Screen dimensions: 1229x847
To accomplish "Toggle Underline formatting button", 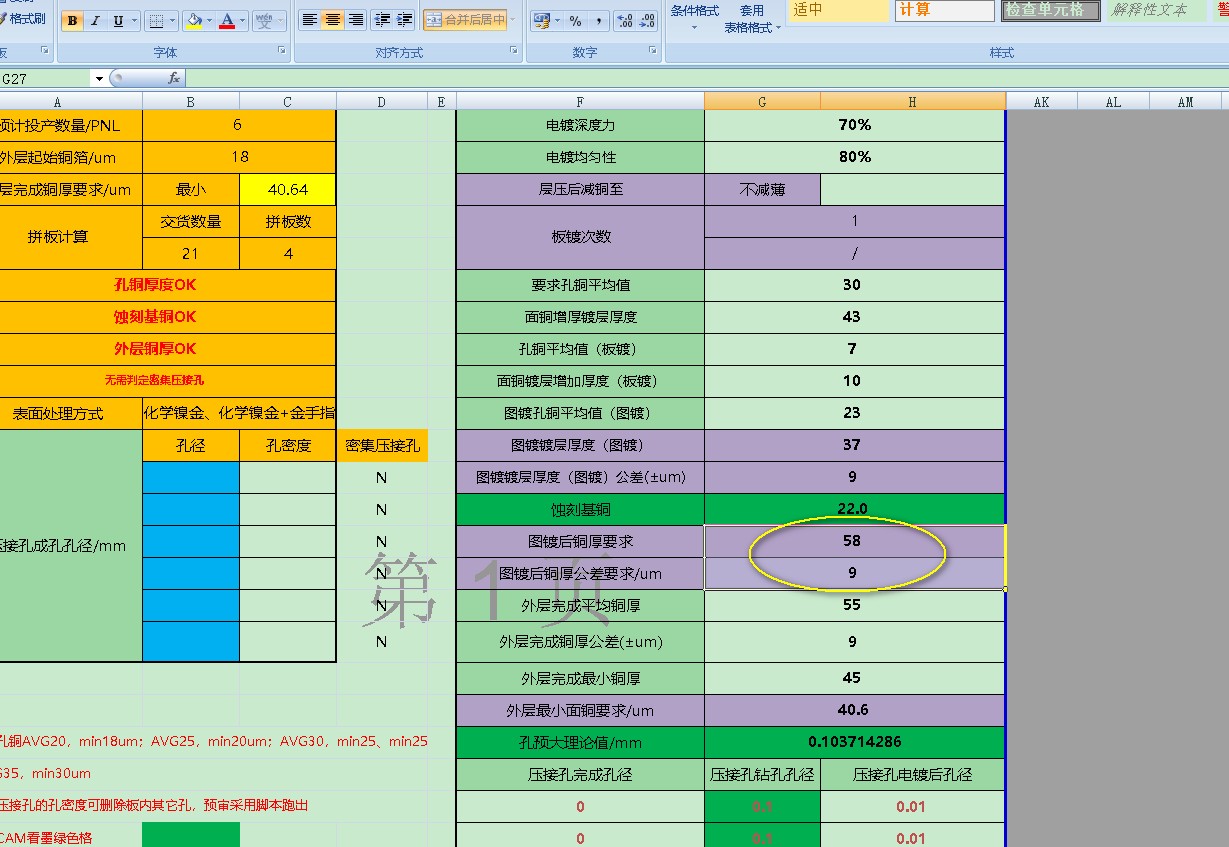I will [119, 20].
